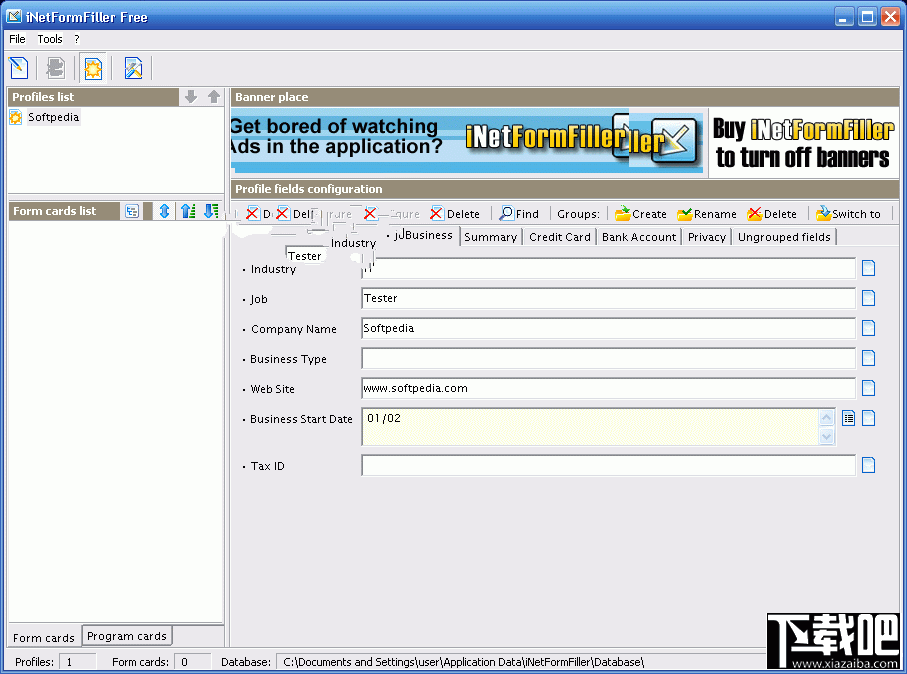Open the Tools menu
Viewport: 907px width, 674px height.
tap(50, 39)
